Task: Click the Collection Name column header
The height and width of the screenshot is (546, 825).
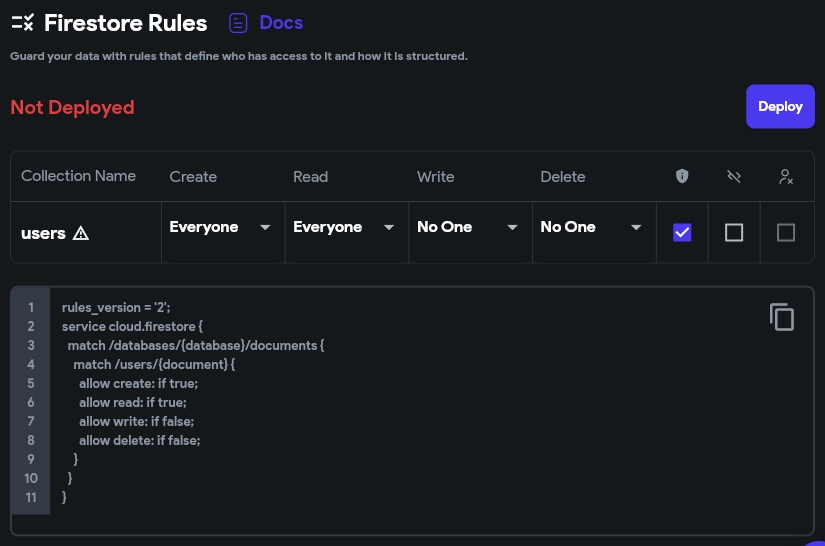Action: [78, 176]
